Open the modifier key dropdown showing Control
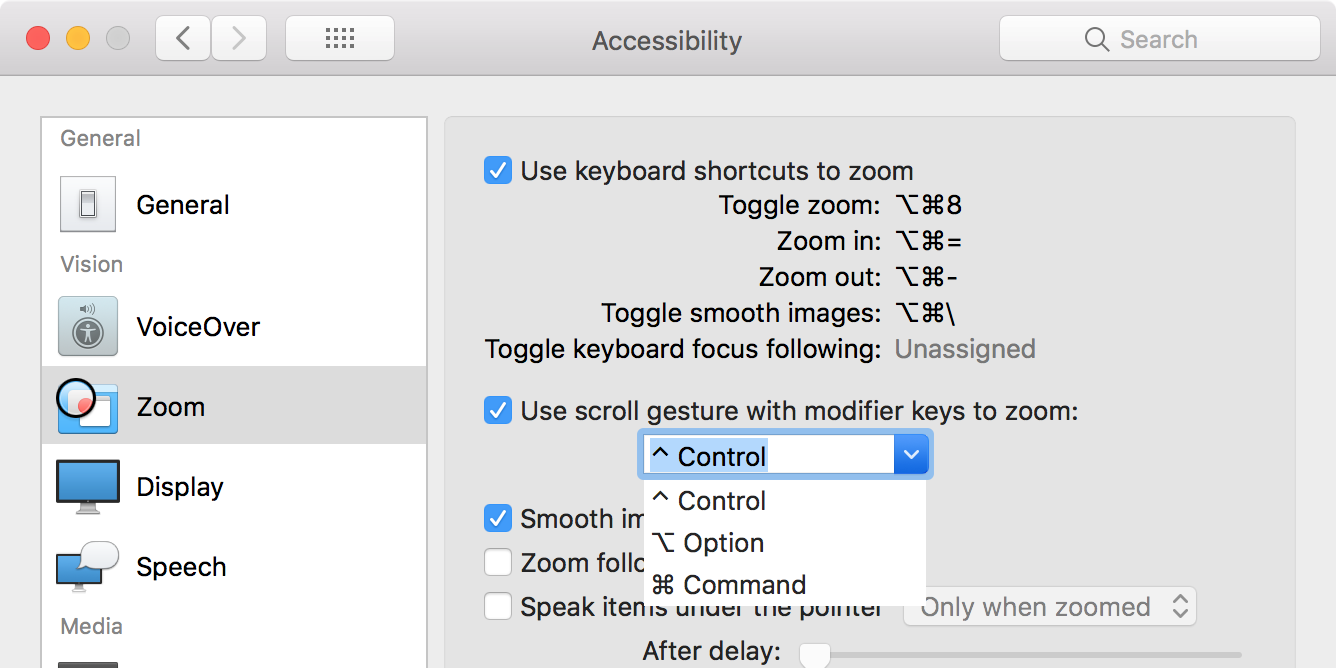This screenshot has width=1336, height=668. pos(910,454)
